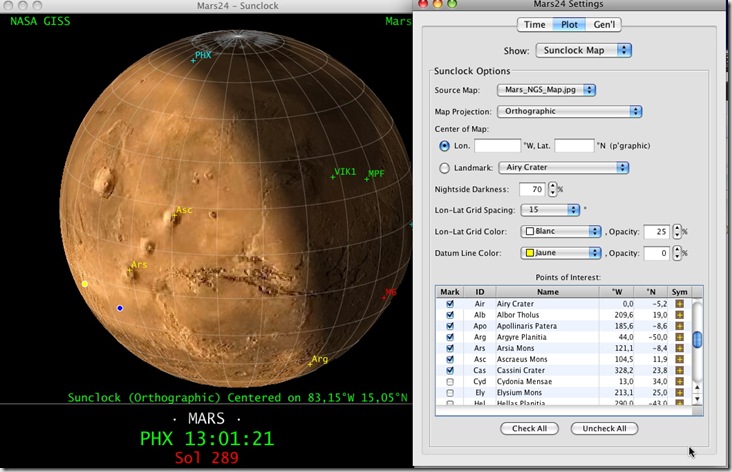Click the Nightside Darkness value field

532,189
